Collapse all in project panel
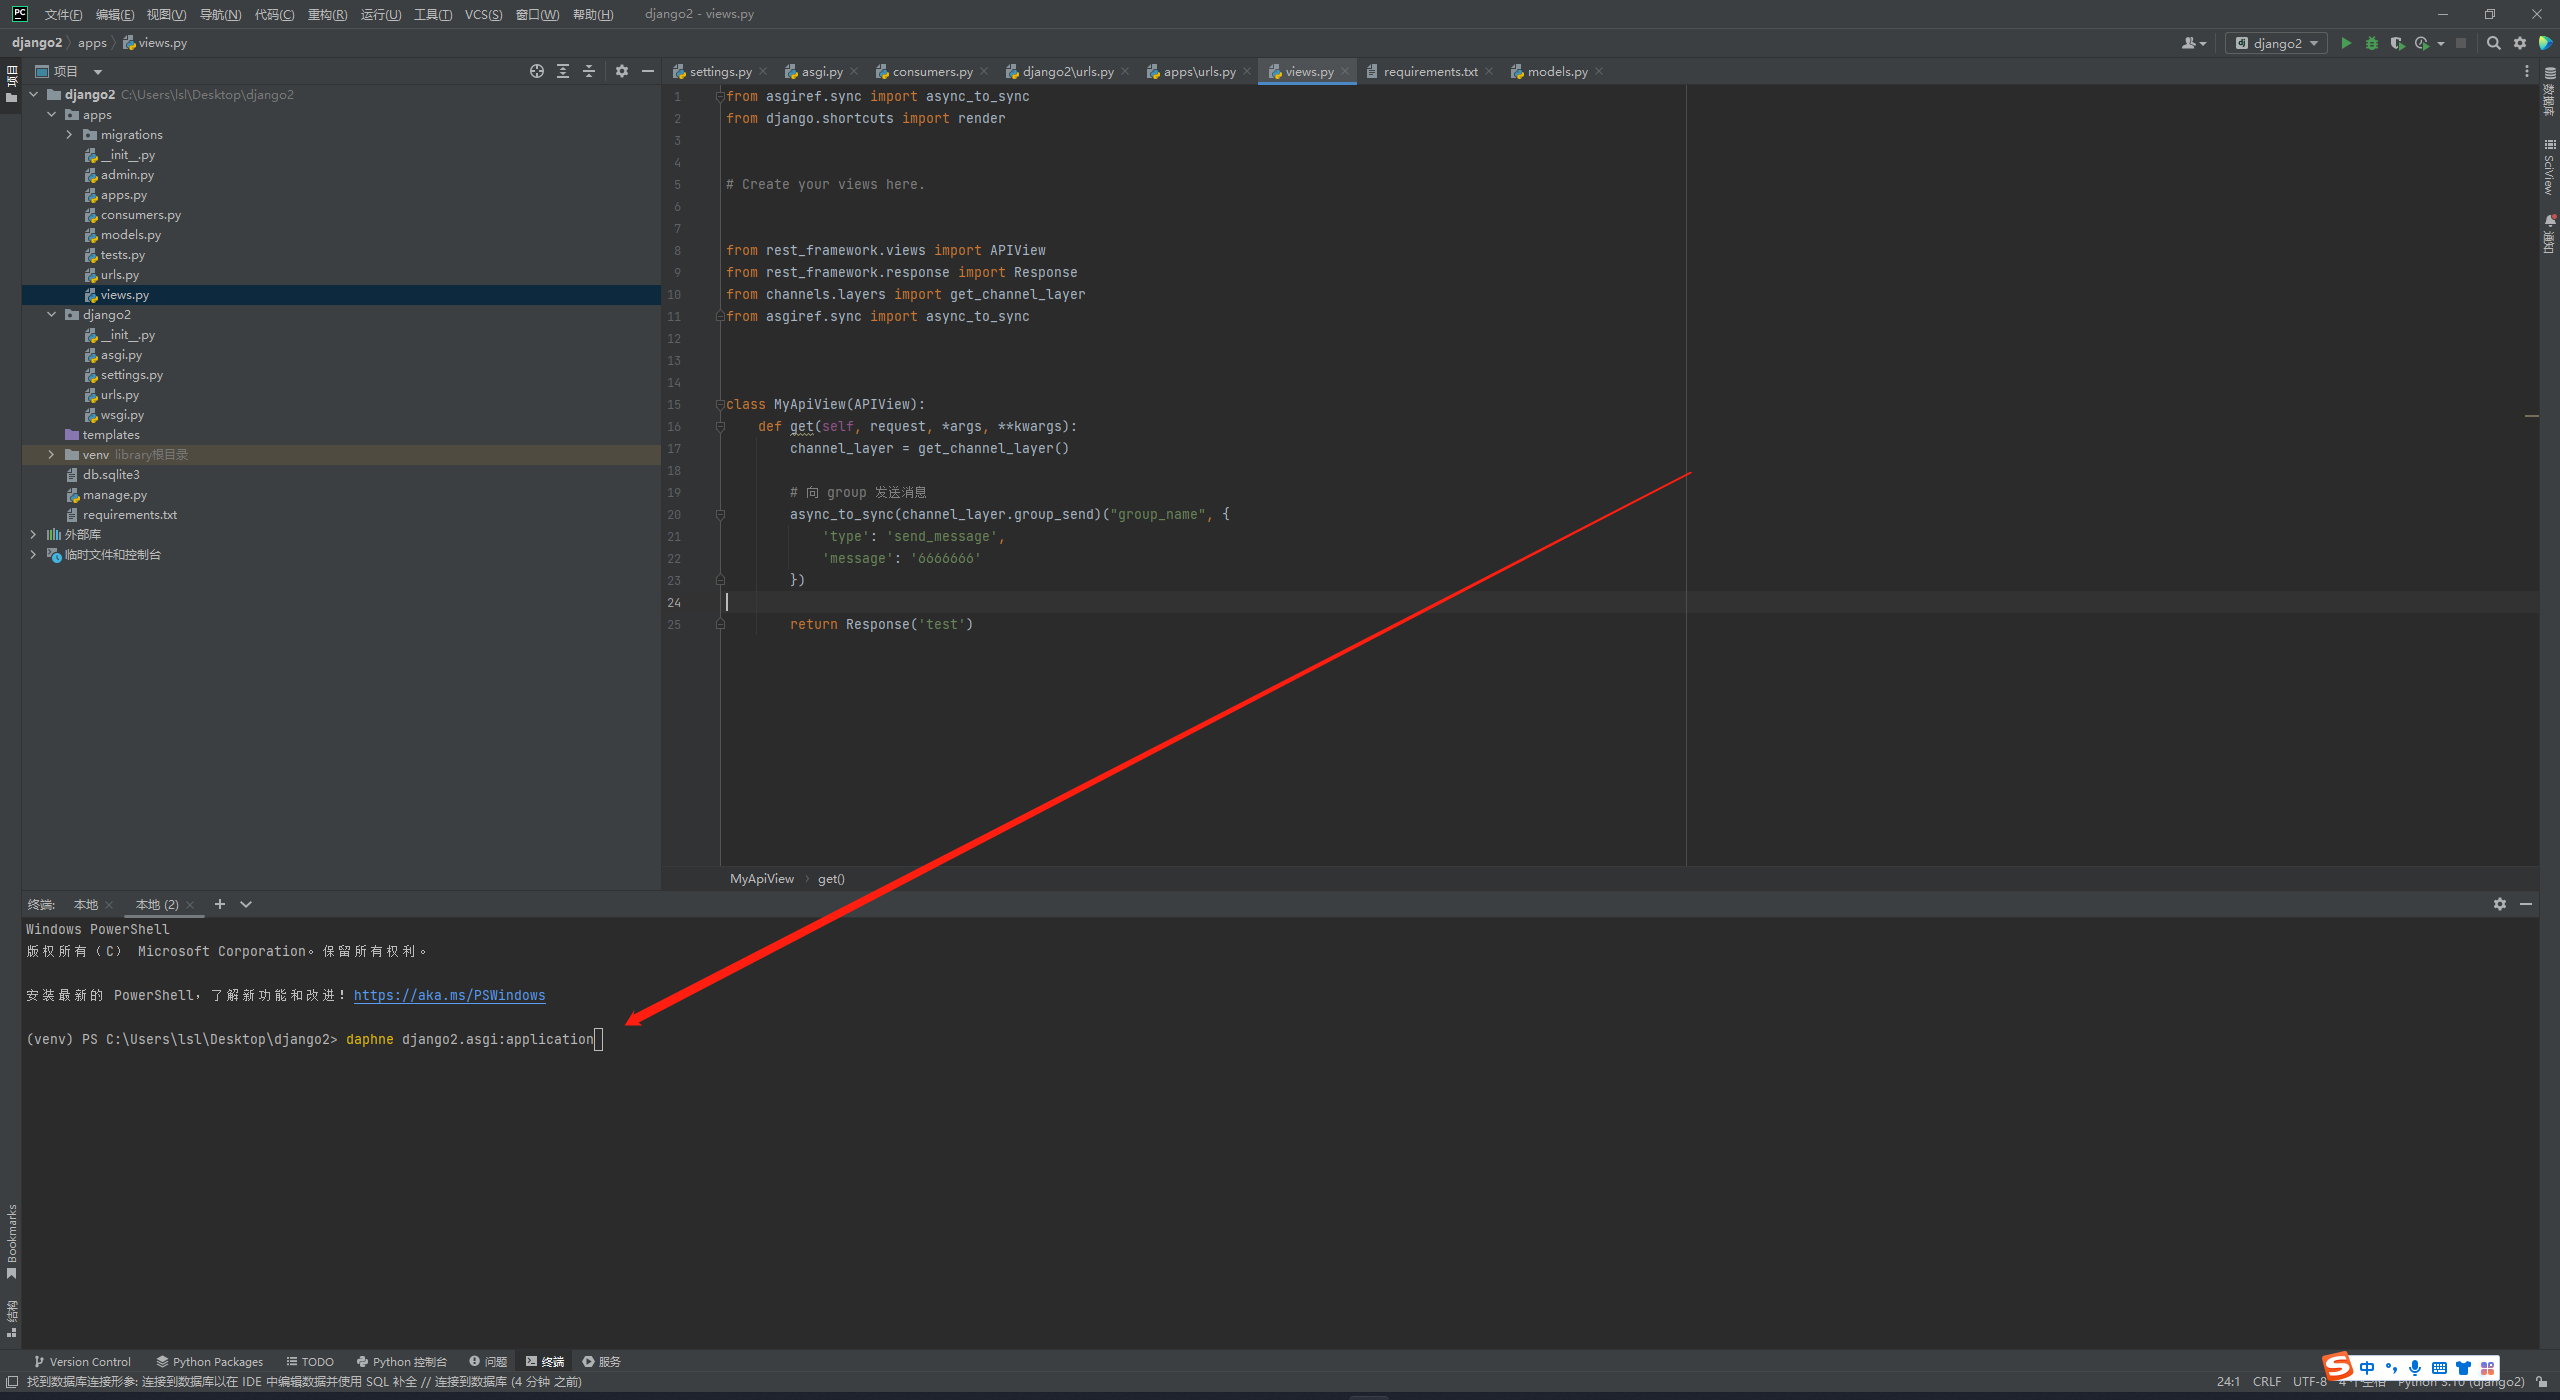 (589, 71)
